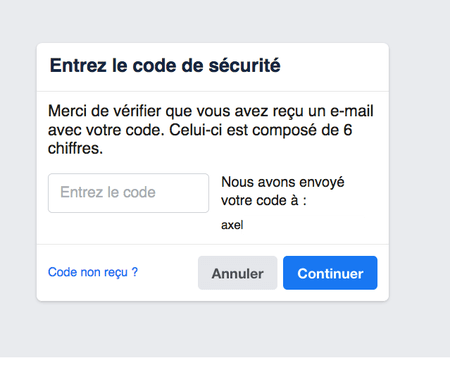Click the word "sécurité" in the dialog title
The image size is (450, 375).
(244, 65)
